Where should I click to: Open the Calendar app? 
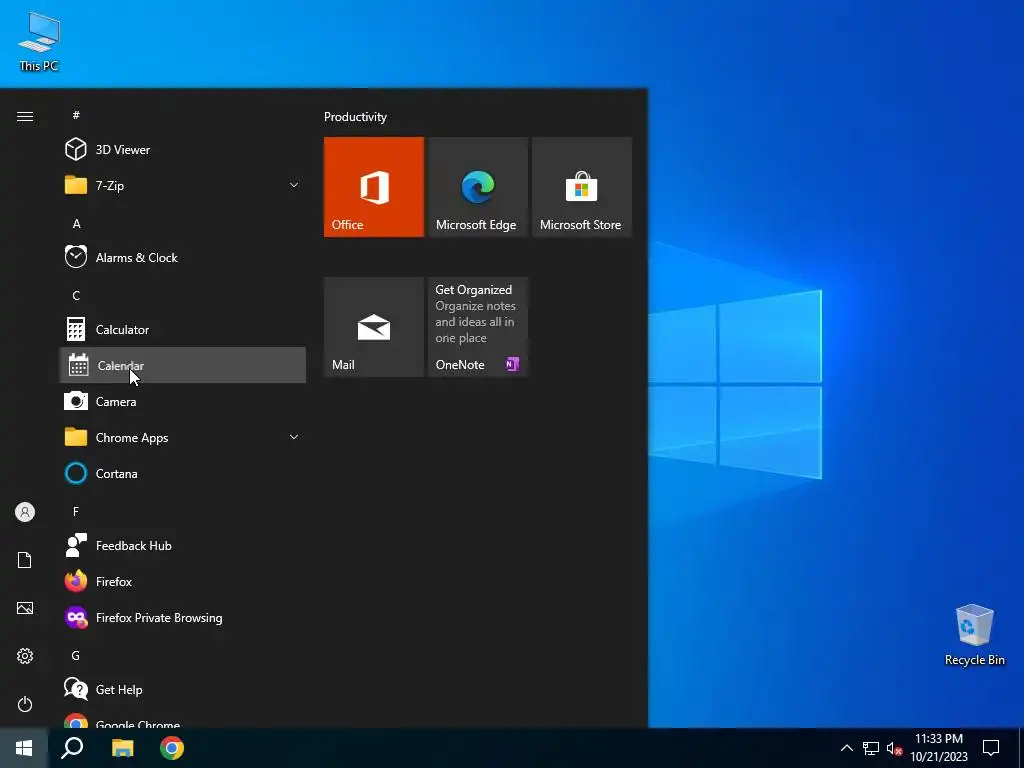click(x=182, y=365)
